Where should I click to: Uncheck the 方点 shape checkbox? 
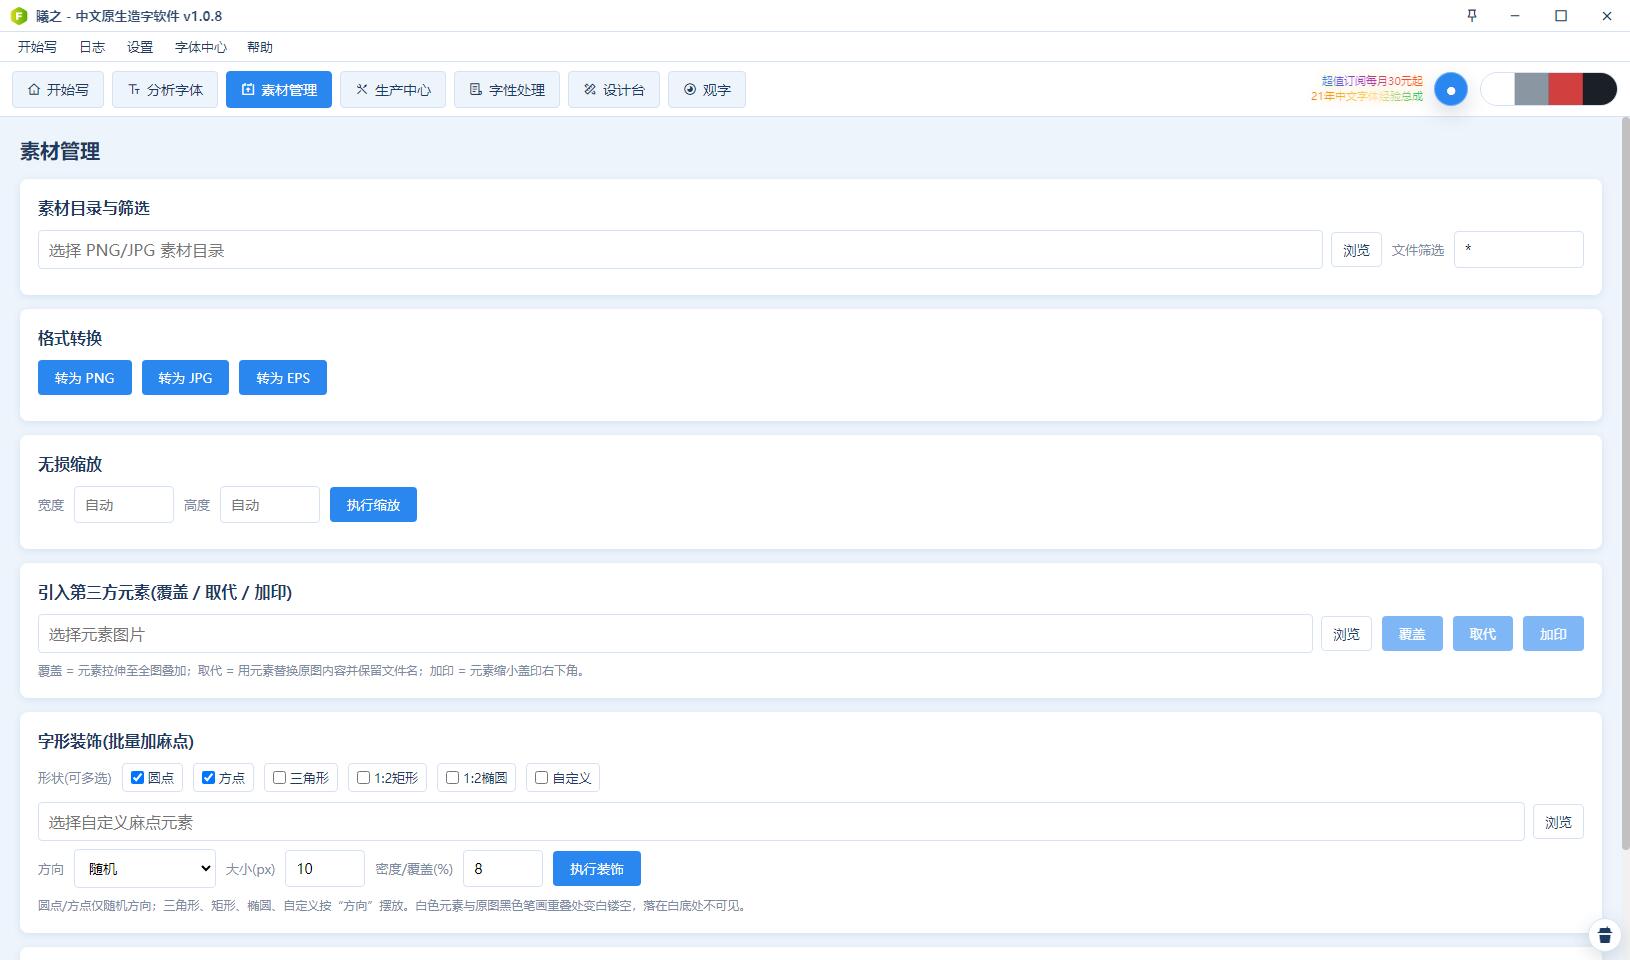tap(208, 778)
